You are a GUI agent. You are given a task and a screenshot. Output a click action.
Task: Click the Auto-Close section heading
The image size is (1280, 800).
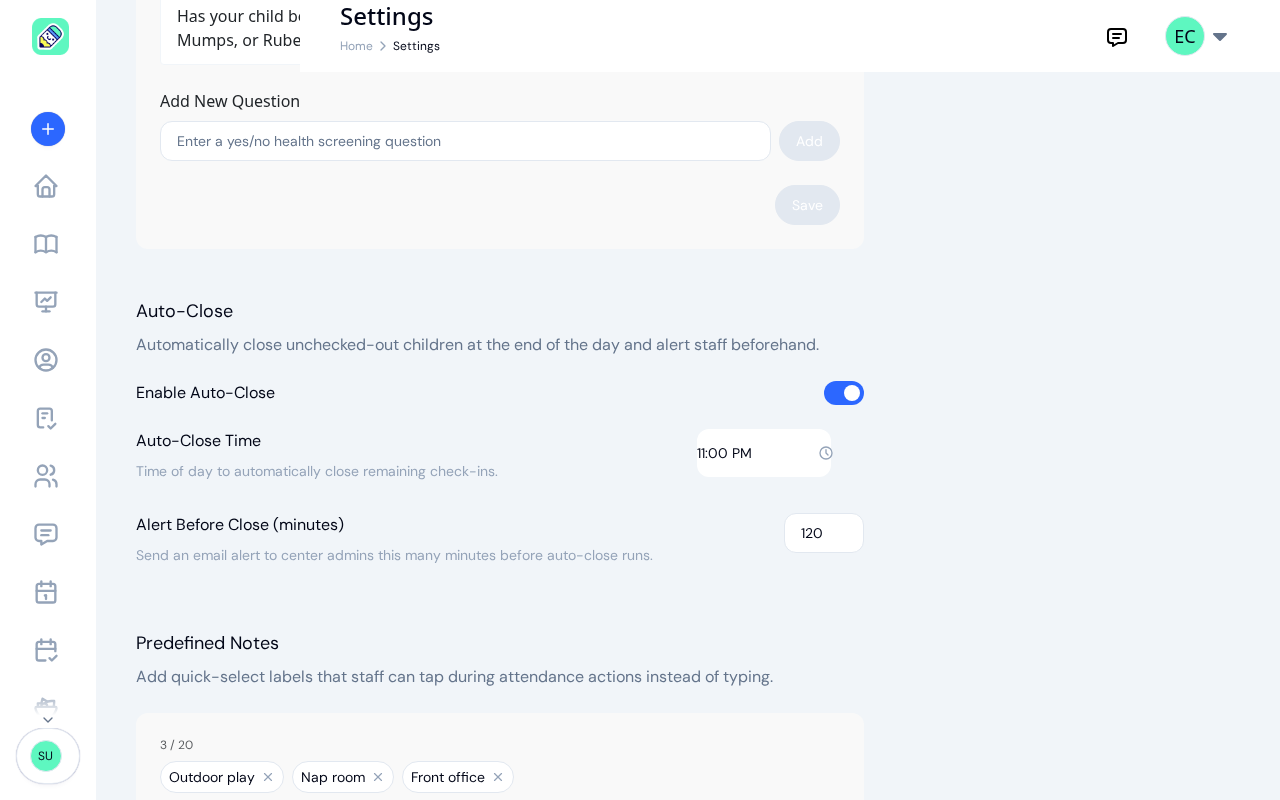tap(184, 311)
